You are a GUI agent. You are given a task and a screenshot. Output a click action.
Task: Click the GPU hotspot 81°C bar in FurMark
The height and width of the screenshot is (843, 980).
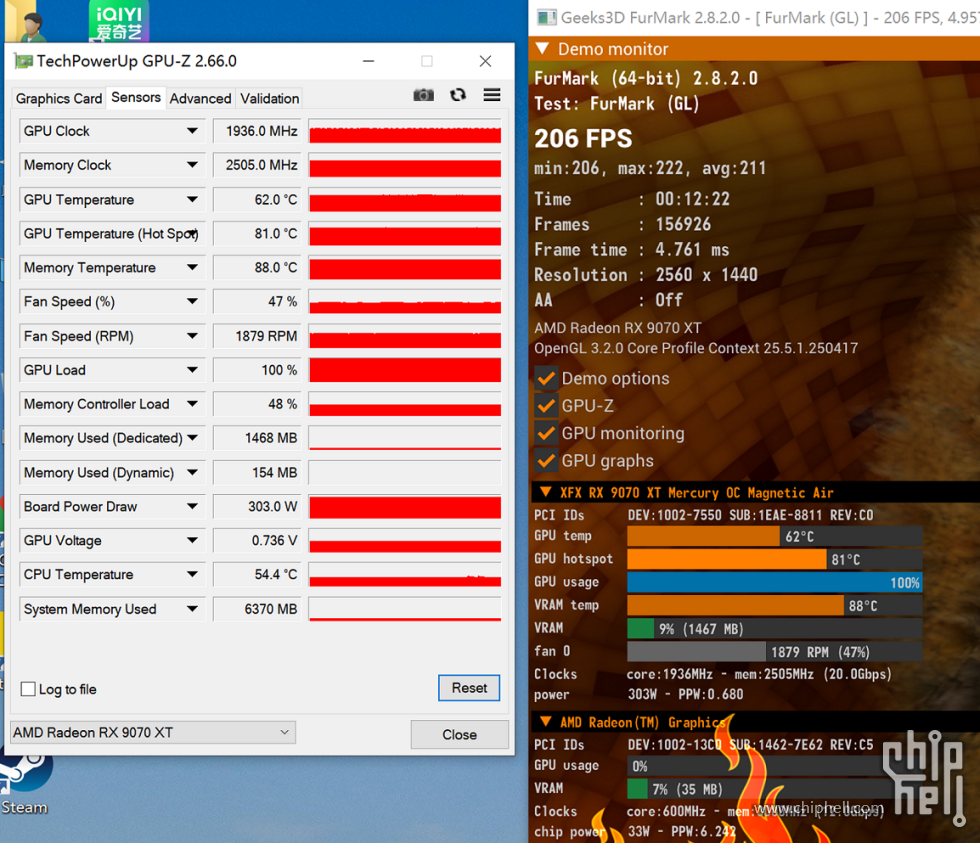774,559
